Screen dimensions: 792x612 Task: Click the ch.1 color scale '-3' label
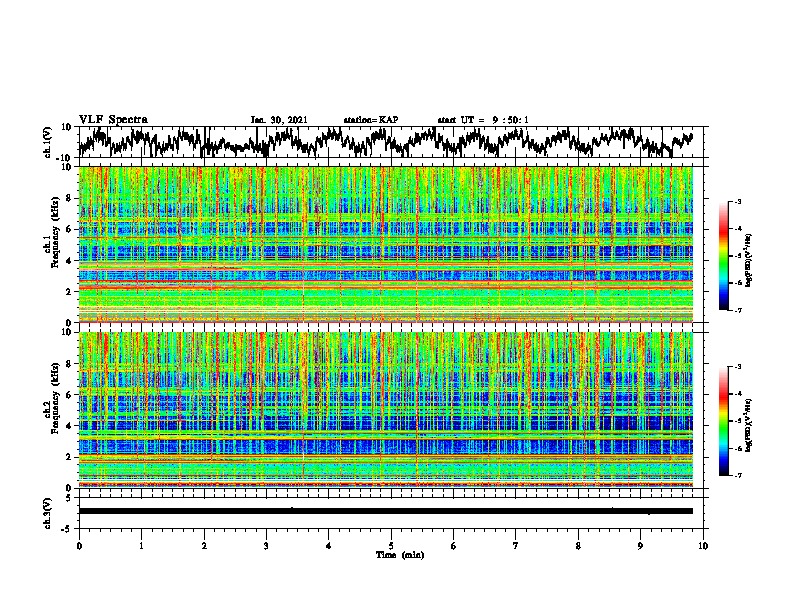pyautogui.click(x=737, y=201)
